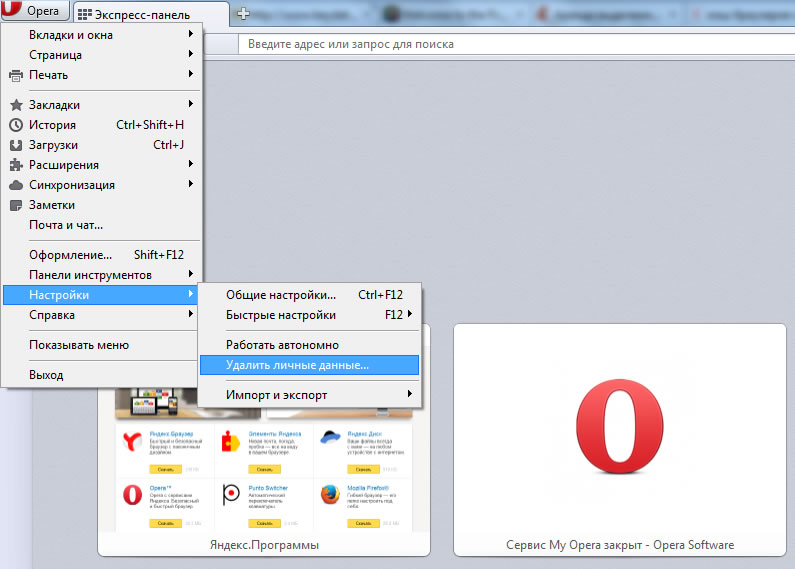Screen dimensions: 795x569
Task: Open История from the menu
Action: (x=101, y=125)
